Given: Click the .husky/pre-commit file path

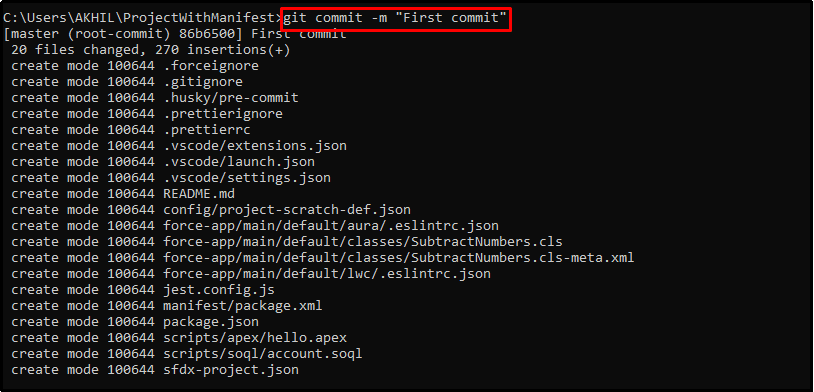Looking at the screenshot, I should coord(231,98).
